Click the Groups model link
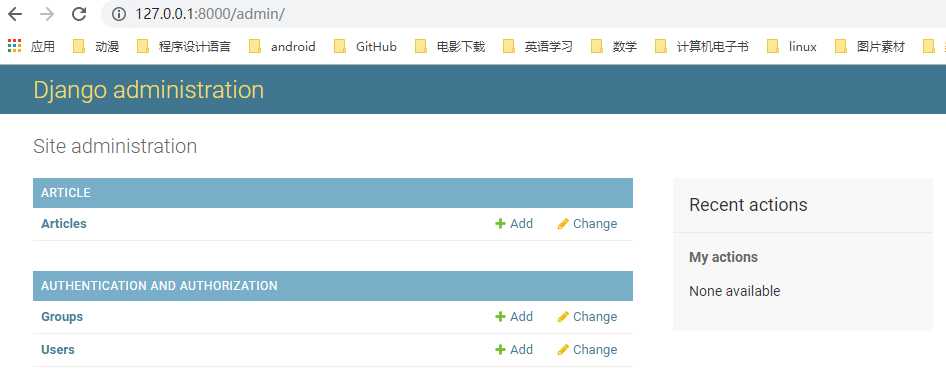 pyautogui.click(x=62, y=316)
